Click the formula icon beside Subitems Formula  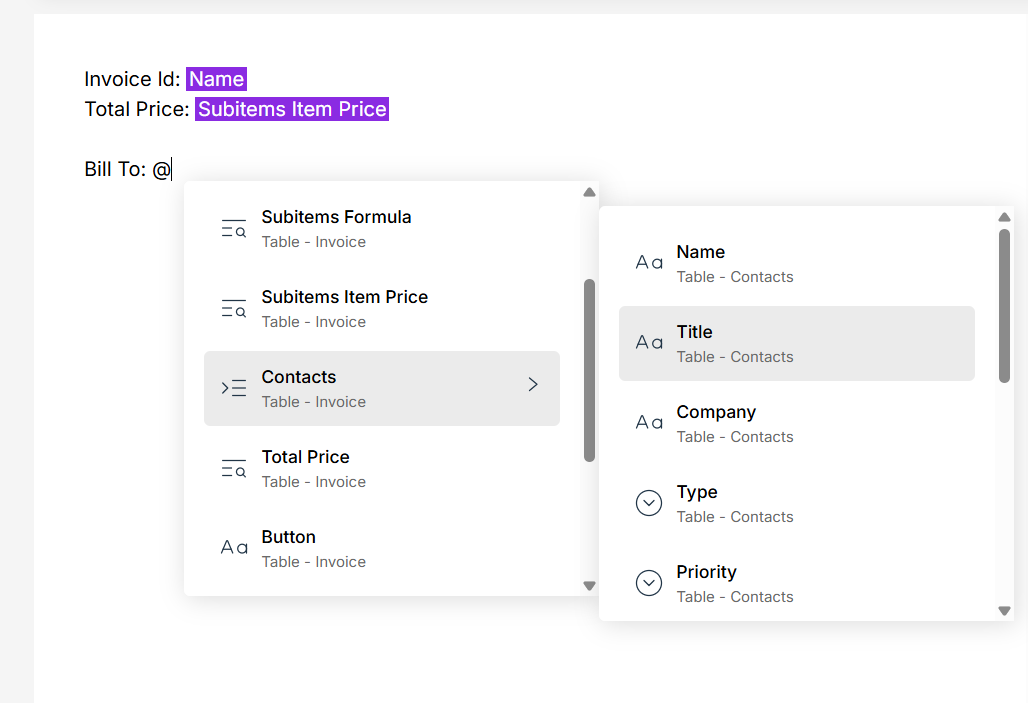[233, 228]
